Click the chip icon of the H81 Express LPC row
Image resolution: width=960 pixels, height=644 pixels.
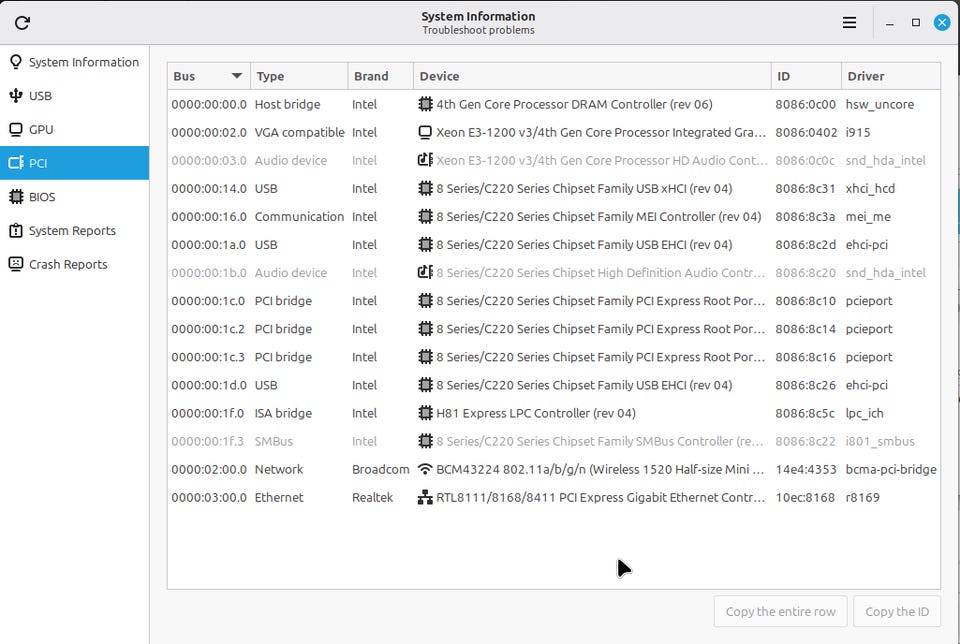click(425, 413)
